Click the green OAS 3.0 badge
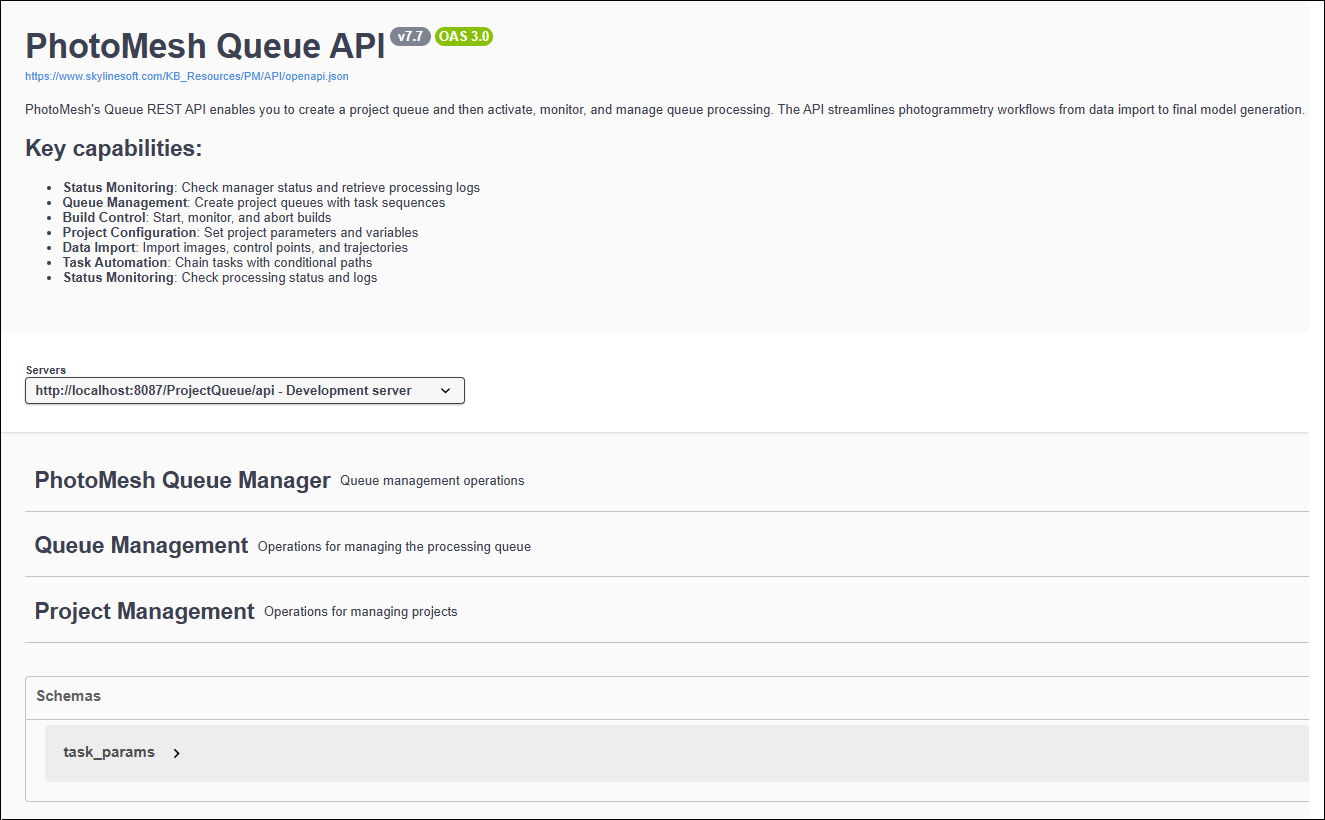 [x=464, y=36]
